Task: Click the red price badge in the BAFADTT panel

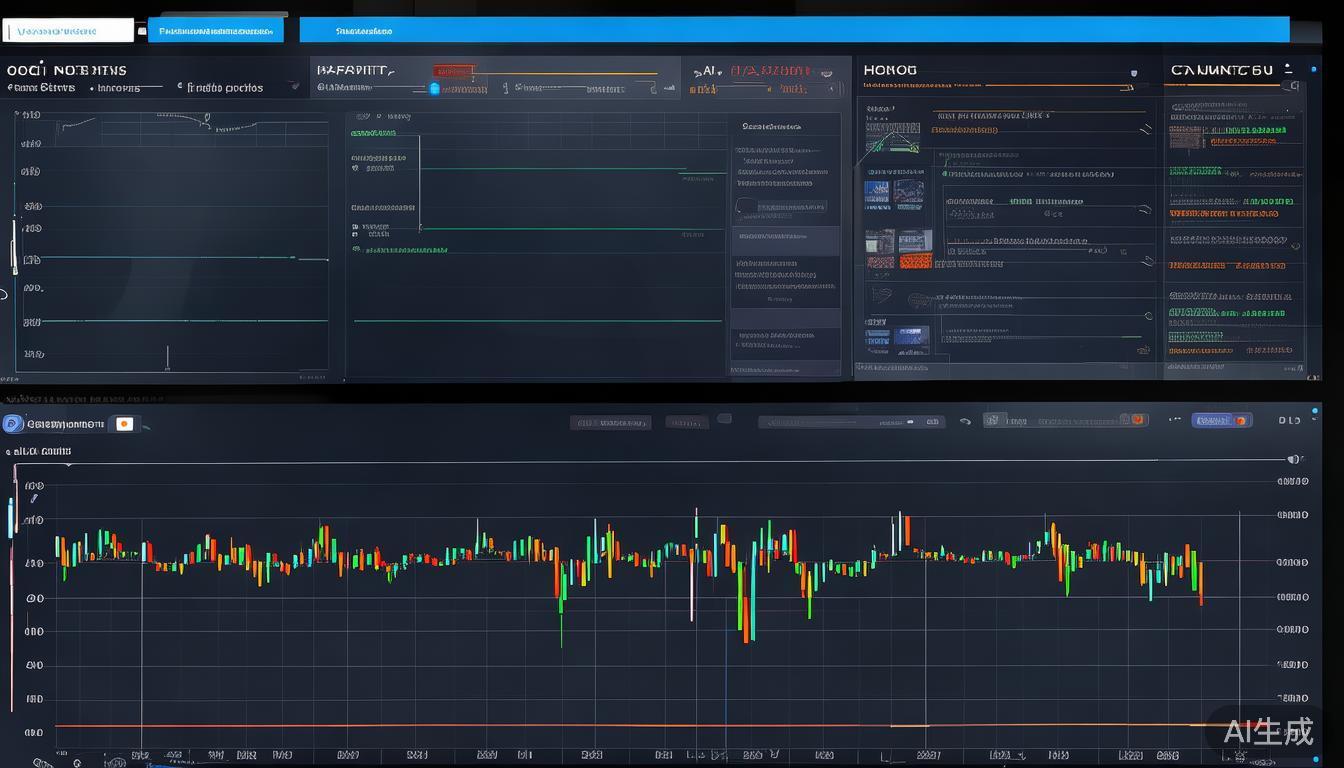Action: (455, 71)
